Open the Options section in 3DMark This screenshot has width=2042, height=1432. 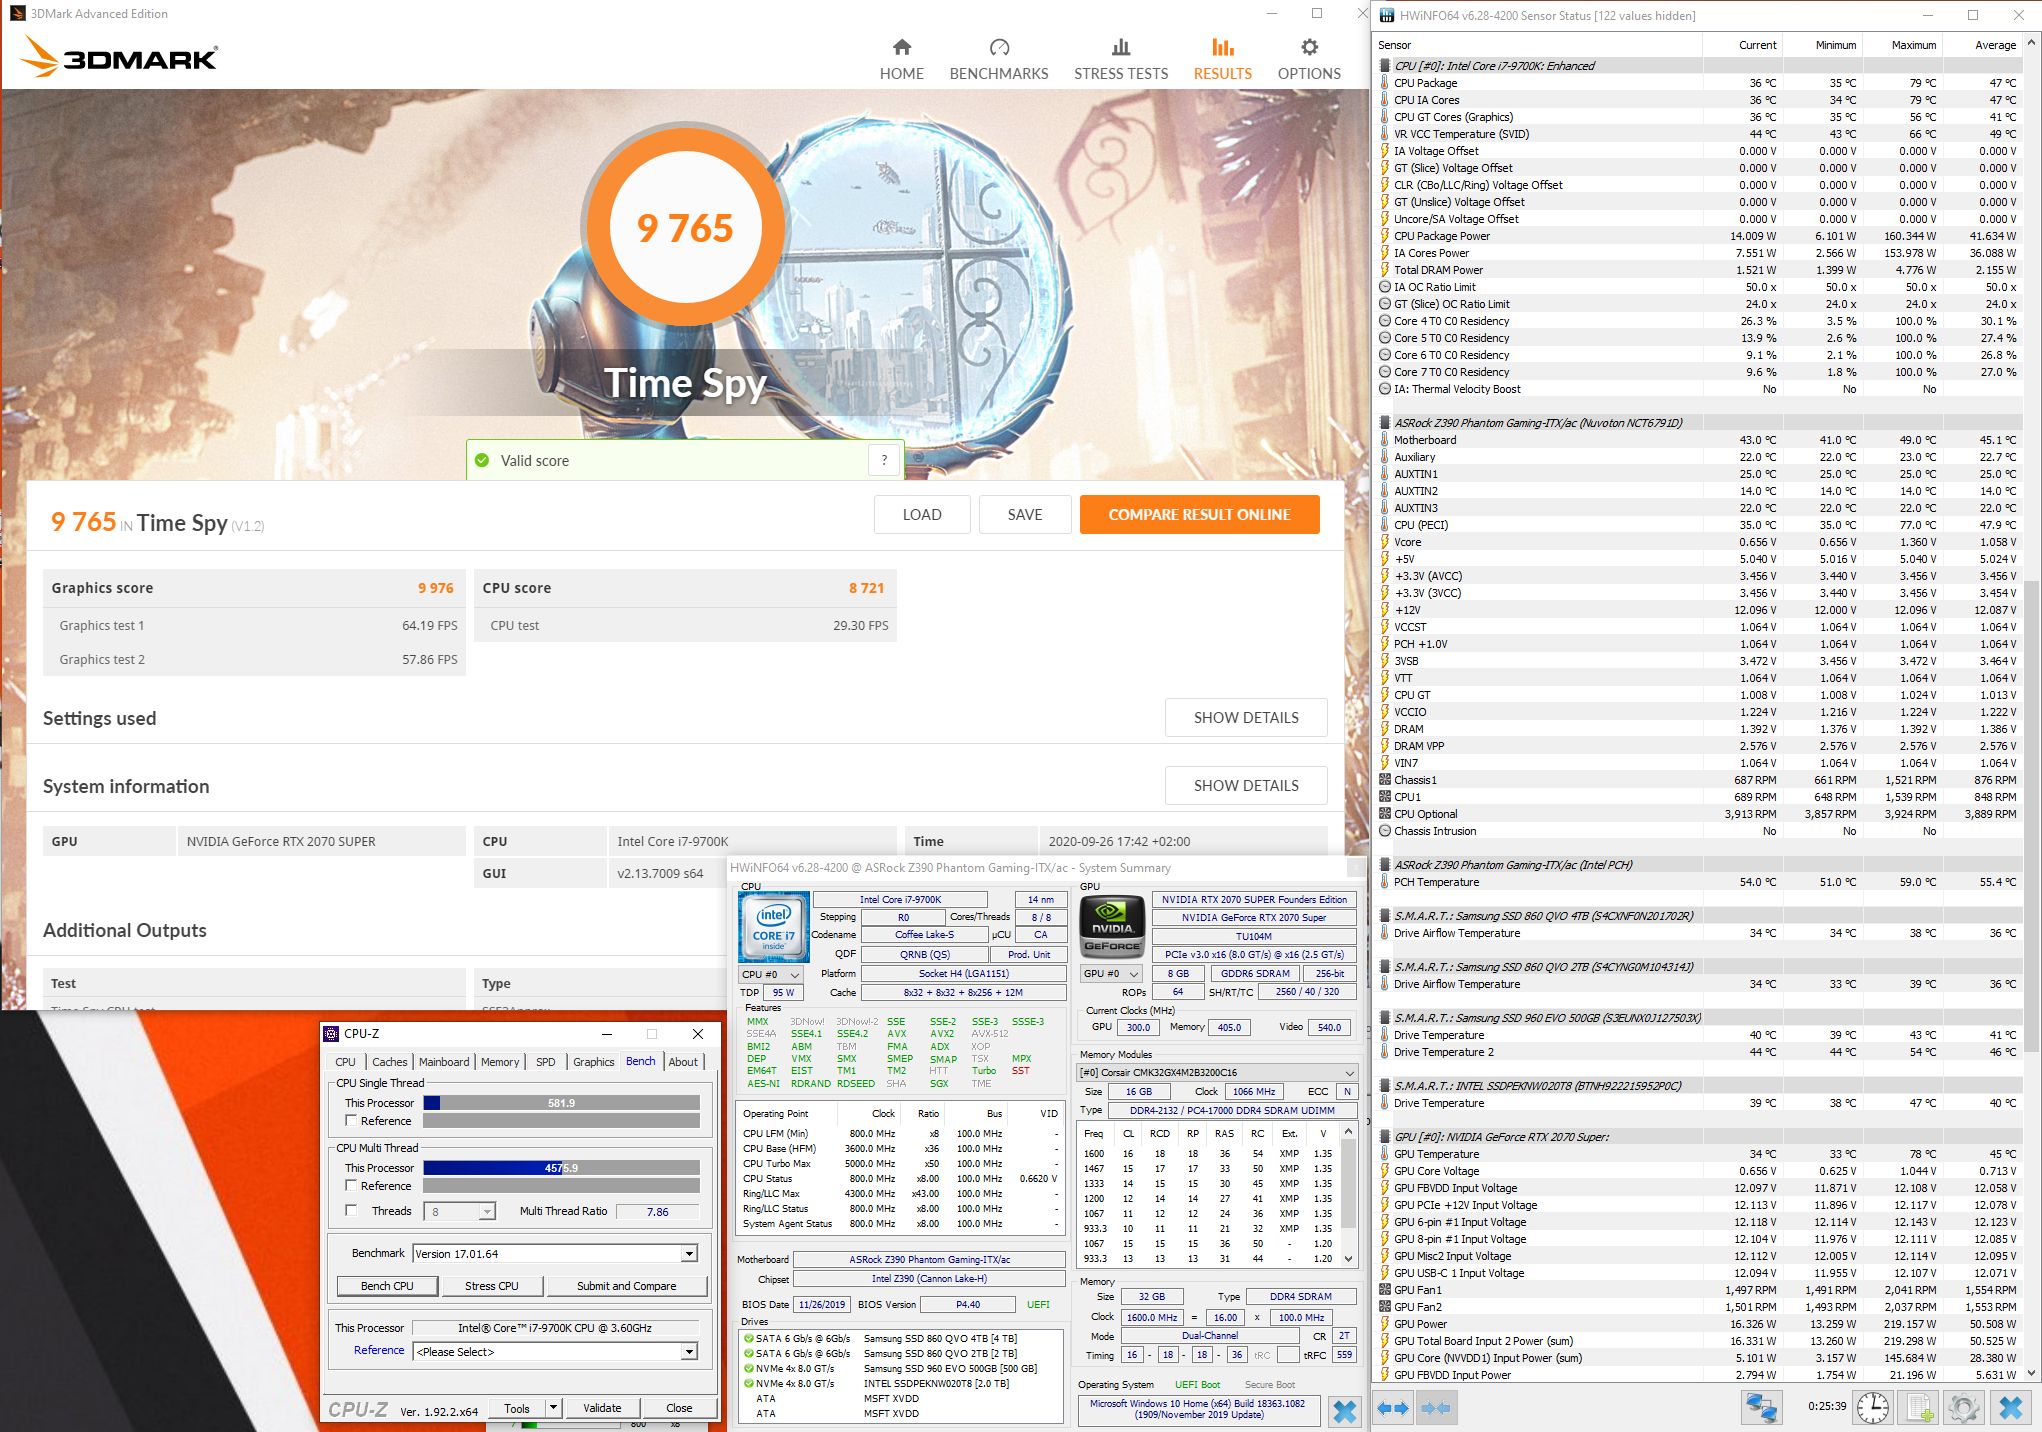1309,60
